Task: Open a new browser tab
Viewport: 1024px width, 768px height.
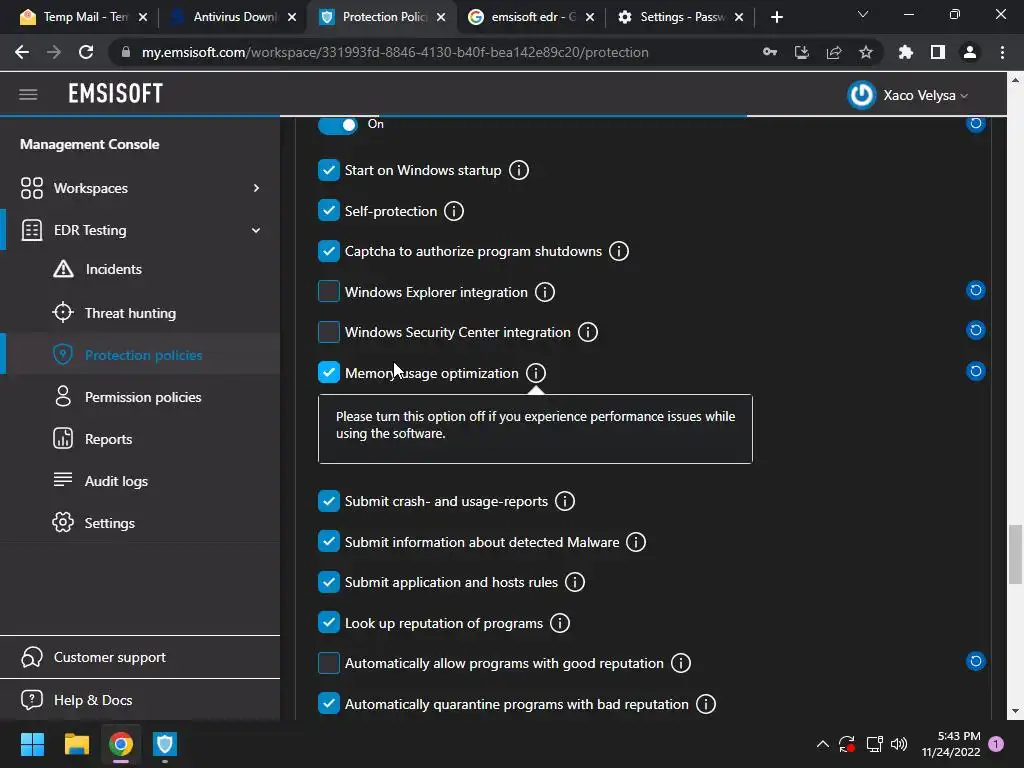Action: click(776, 17)
